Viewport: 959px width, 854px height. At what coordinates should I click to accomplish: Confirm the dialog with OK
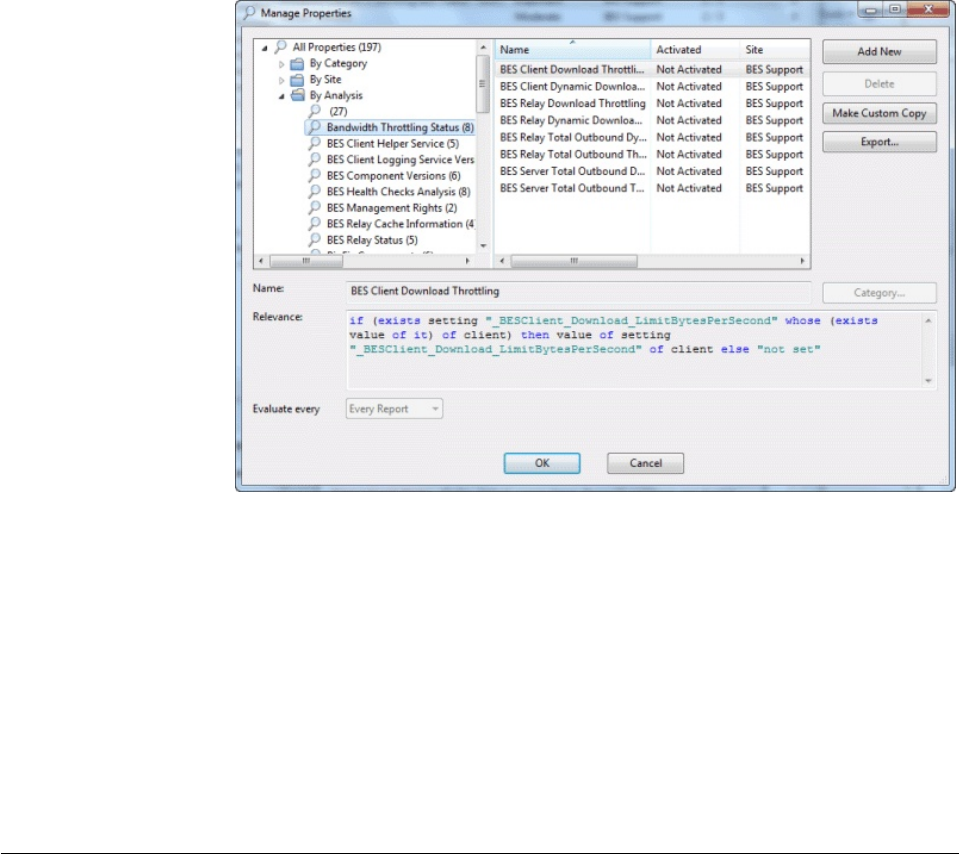pyautogui.click(x=542, y=463)
